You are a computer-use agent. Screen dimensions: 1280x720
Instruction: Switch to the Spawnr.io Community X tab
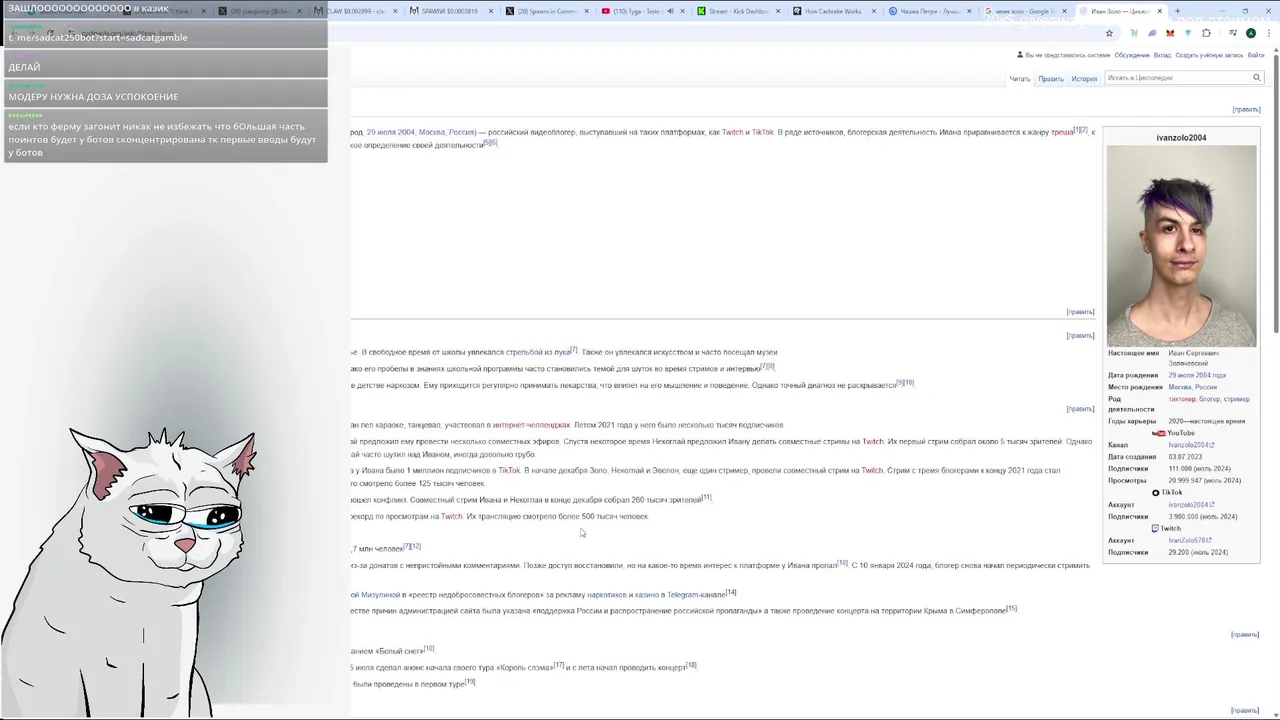[x=544, y=11]
